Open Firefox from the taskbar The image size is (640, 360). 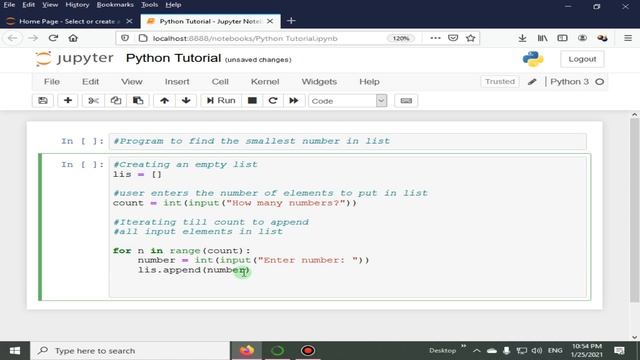[247, 351]
